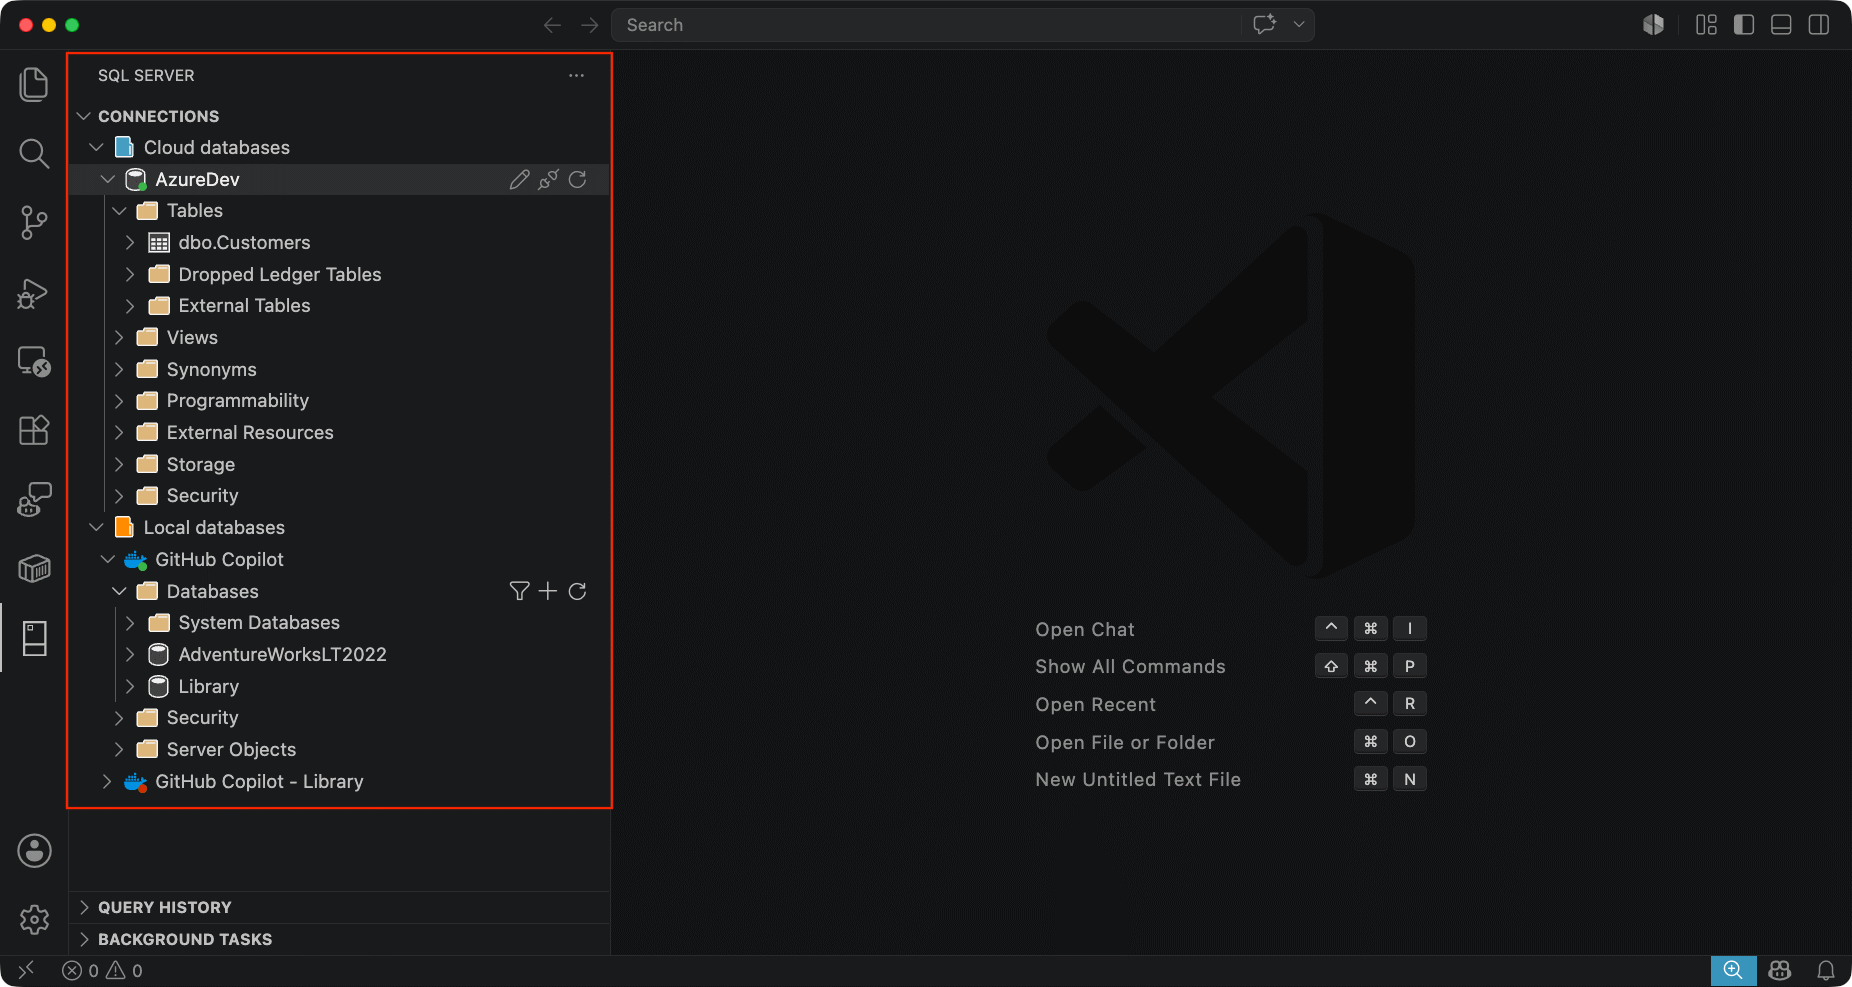The image size is (1852, 987).
Task: Open the Accounts menu icon
Action: (x=34, y=851)
